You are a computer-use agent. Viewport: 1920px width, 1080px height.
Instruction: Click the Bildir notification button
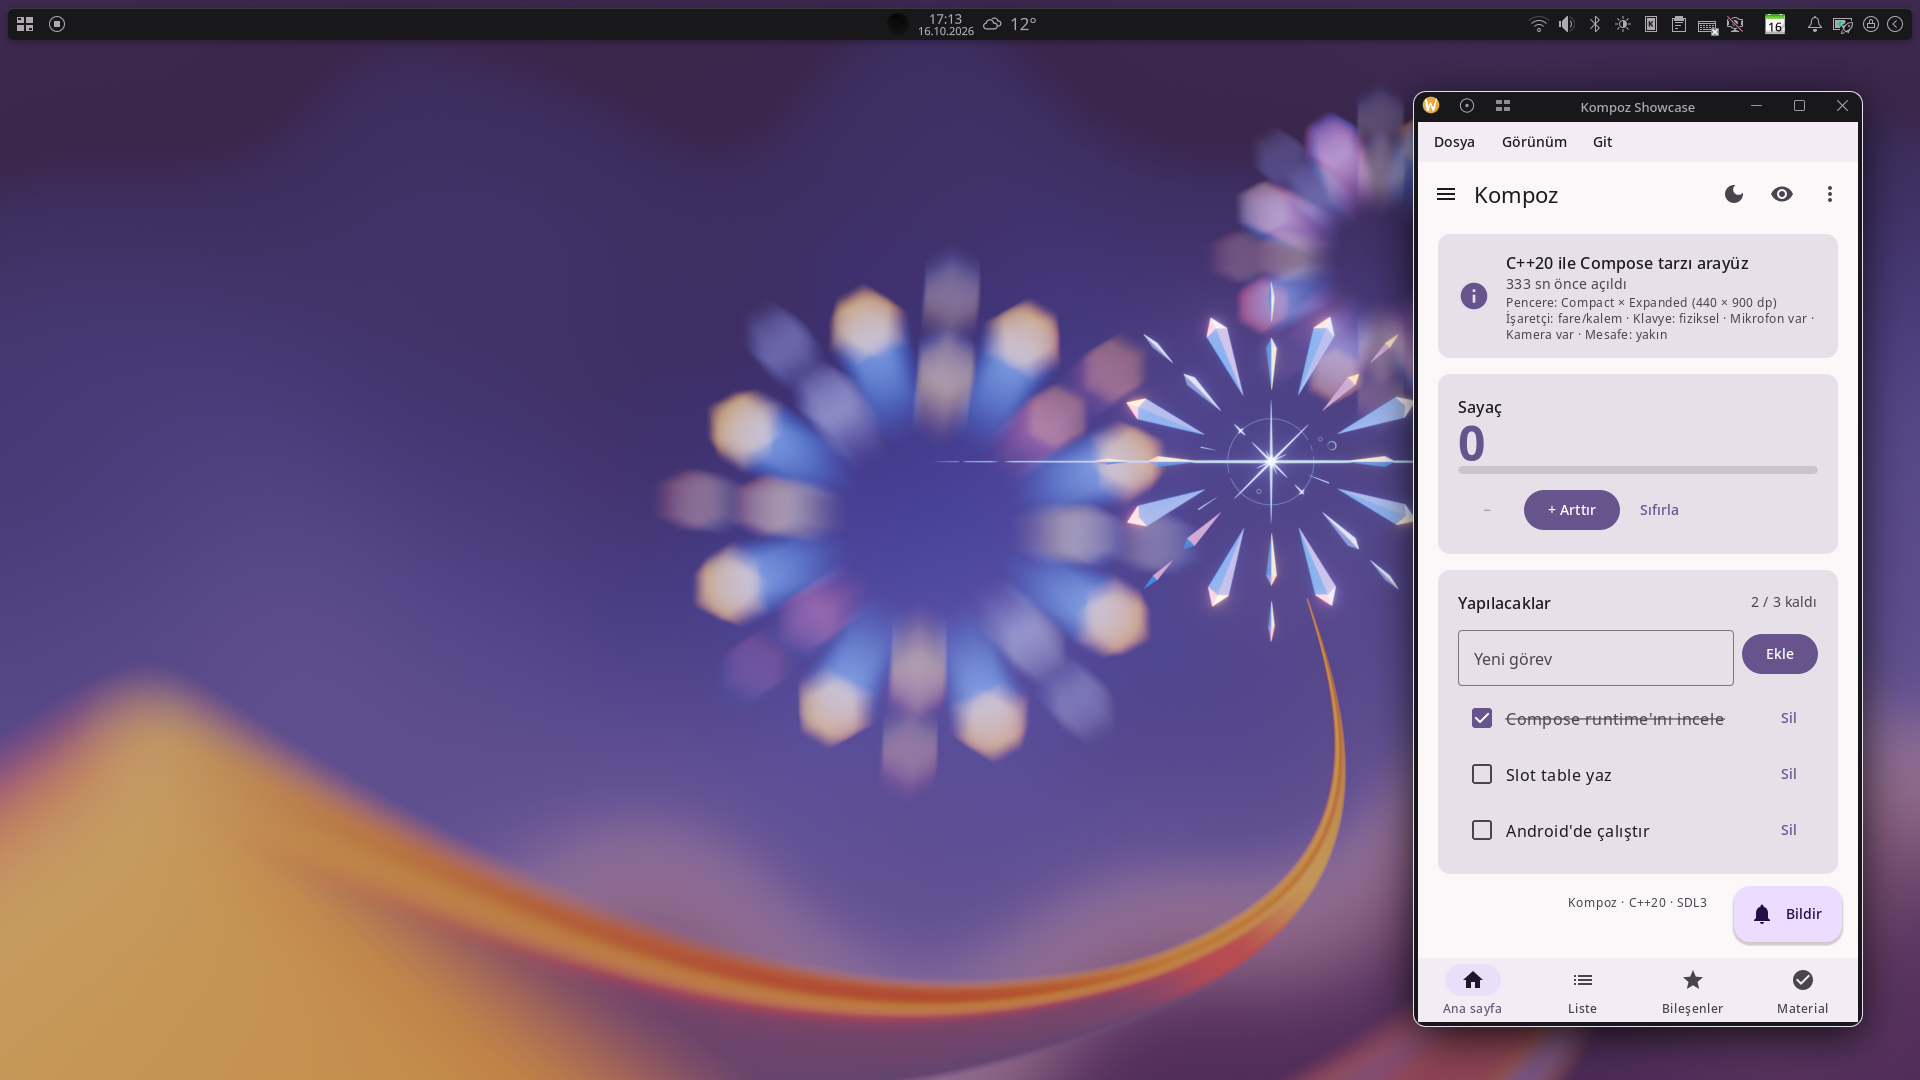(1787, 914)
